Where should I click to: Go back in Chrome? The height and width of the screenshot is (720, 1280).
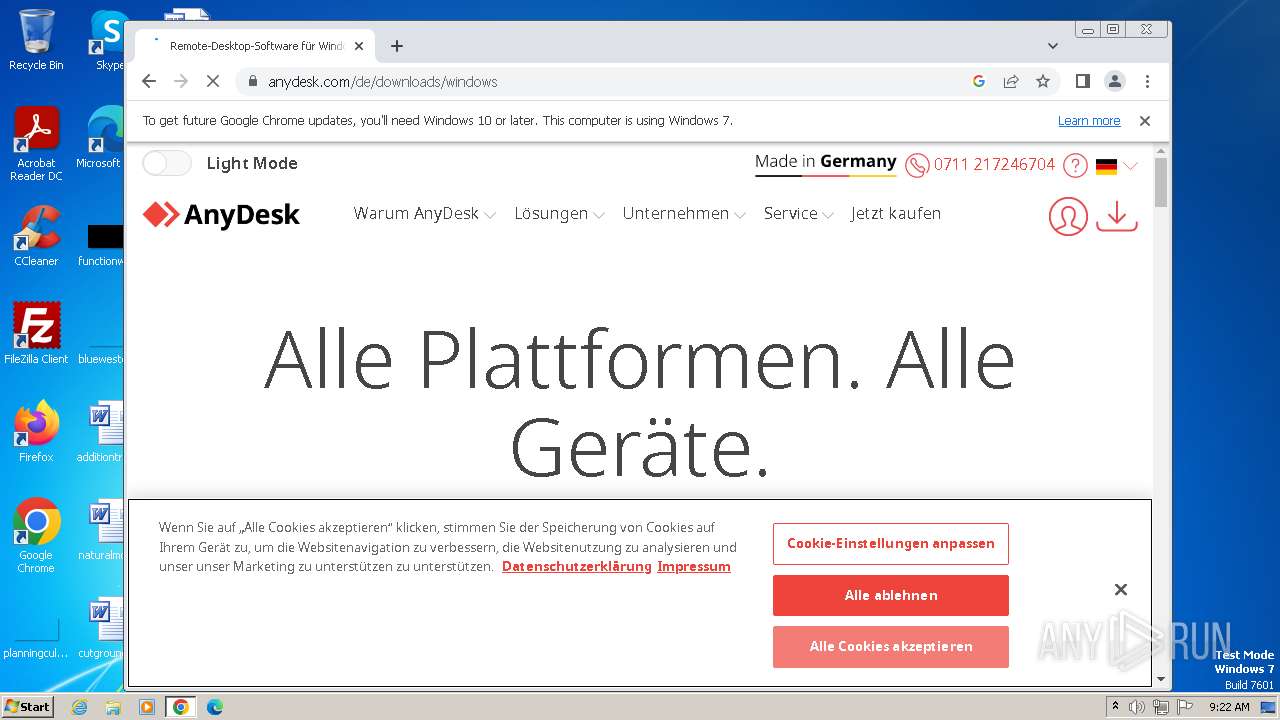click(x=149, y=82)
